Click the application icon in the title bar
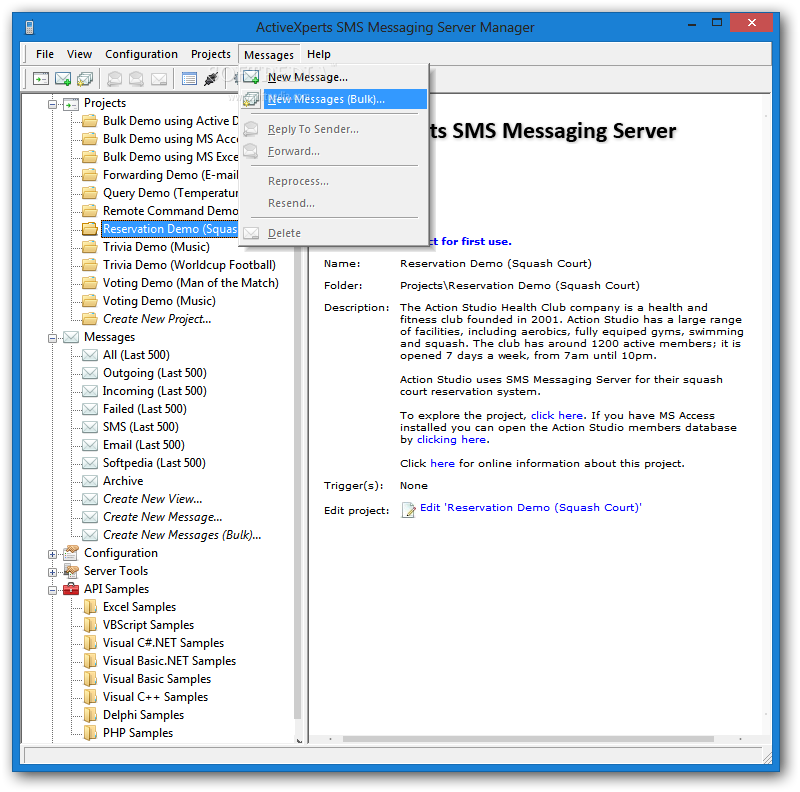This screenshot has height=792, width=800. pos(29,27)
